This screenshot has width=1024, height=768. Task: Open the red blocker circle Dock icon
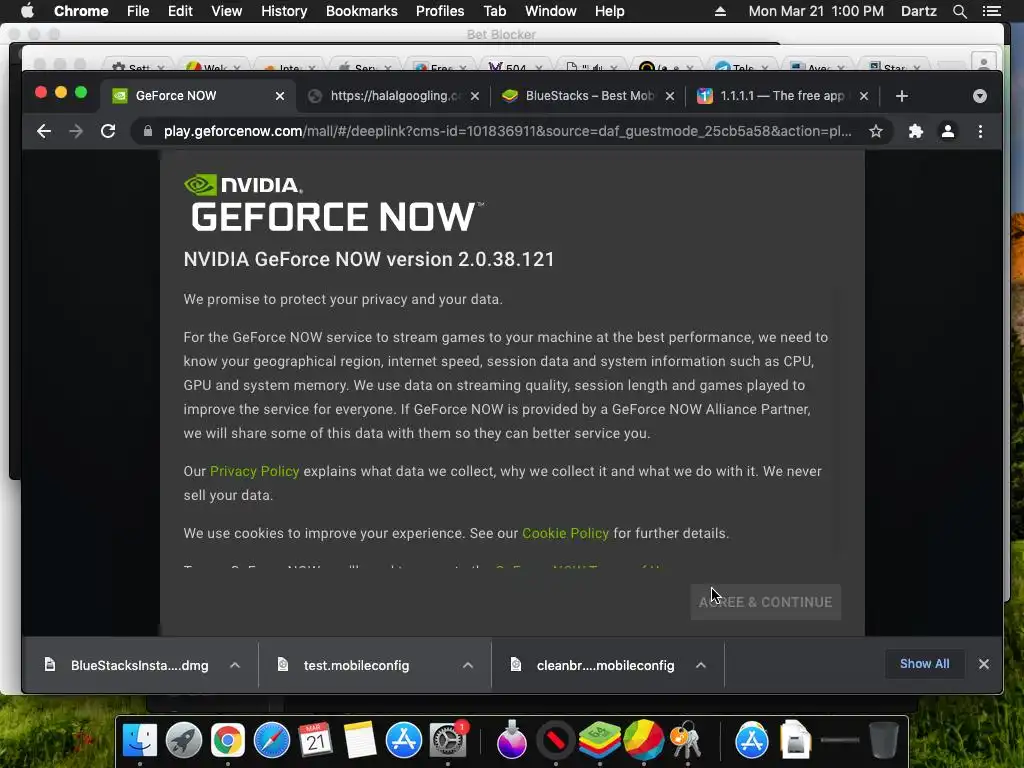tap(556, 741)
